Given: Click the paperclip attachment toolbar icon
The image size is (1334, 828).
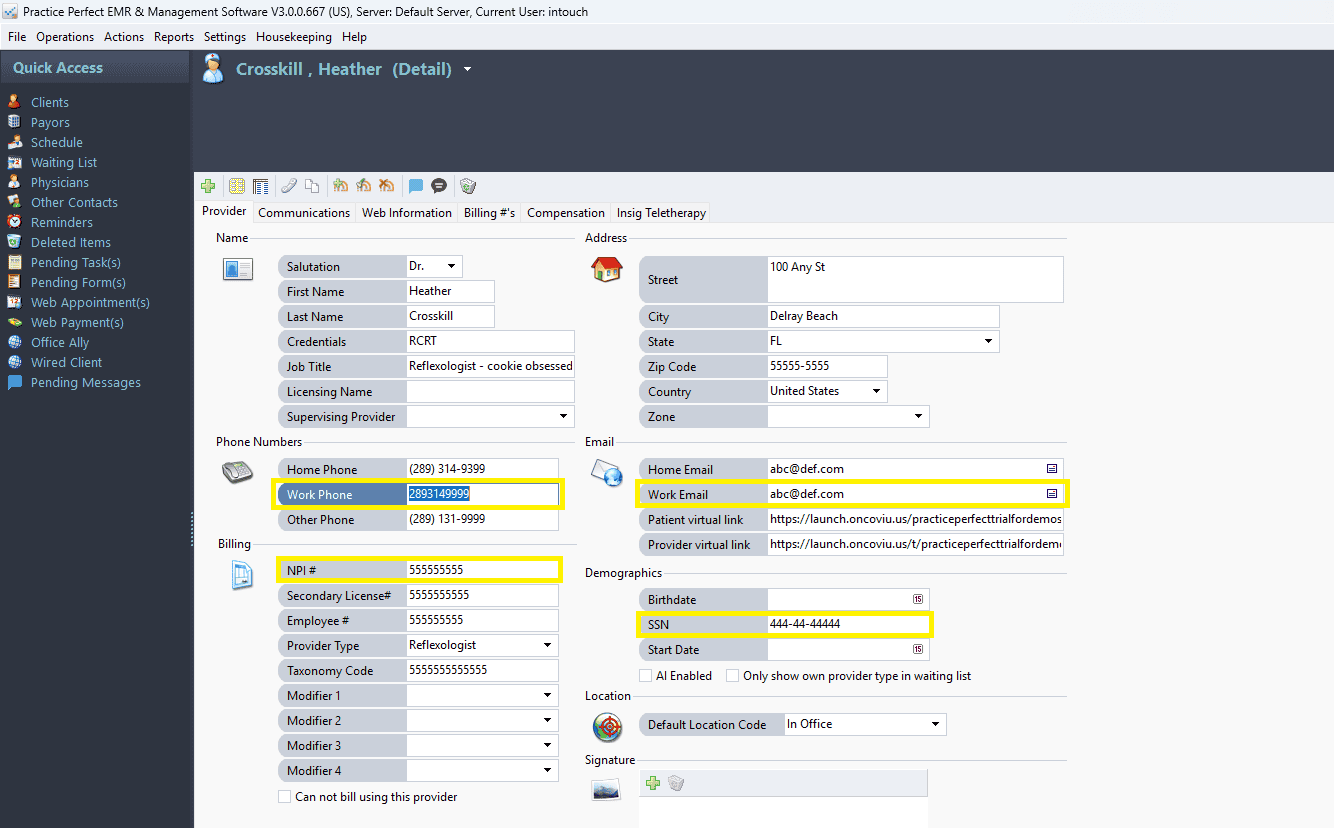Looking at the screenshot, I should pyautogui.click(x=288, y=186).
